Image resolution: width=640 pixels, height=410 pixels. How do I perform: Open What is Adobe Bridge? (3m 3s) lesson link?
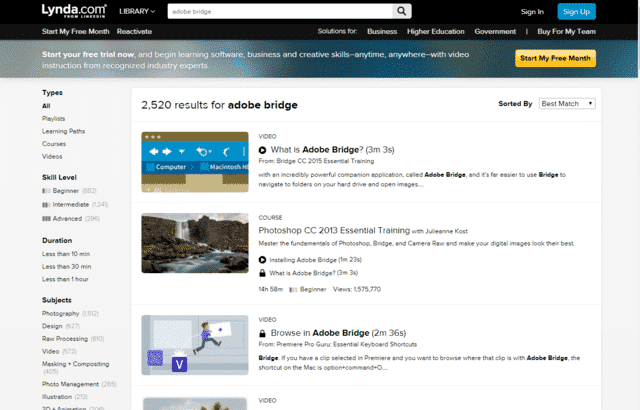[x=313, y=273]
